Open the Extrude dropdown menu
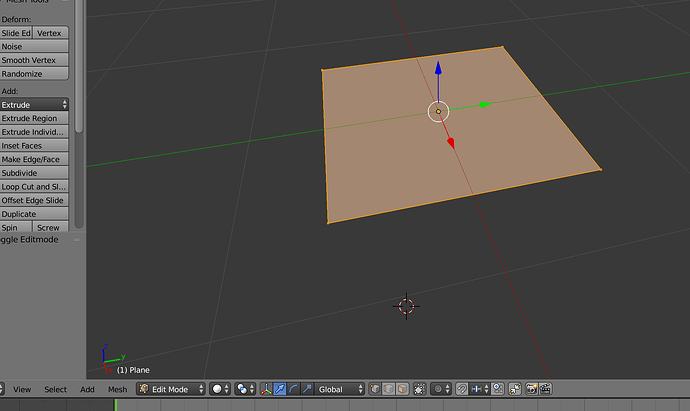Image resolution: width=690 pixels, height=411 pixels. click(x=34, y=105)
